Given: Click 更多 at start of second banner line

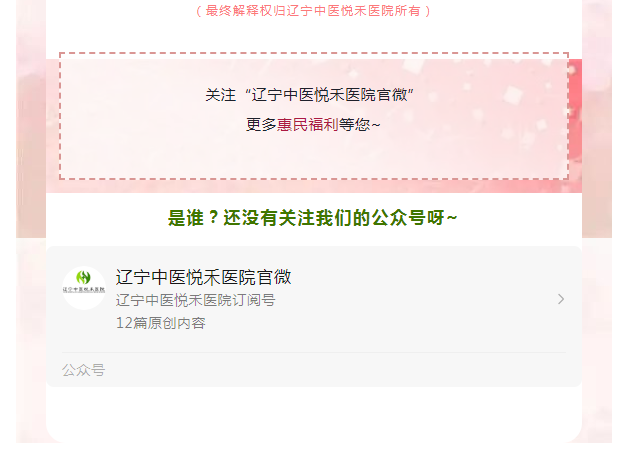Looking at the screenshot, I should click(x=261, y=125).
